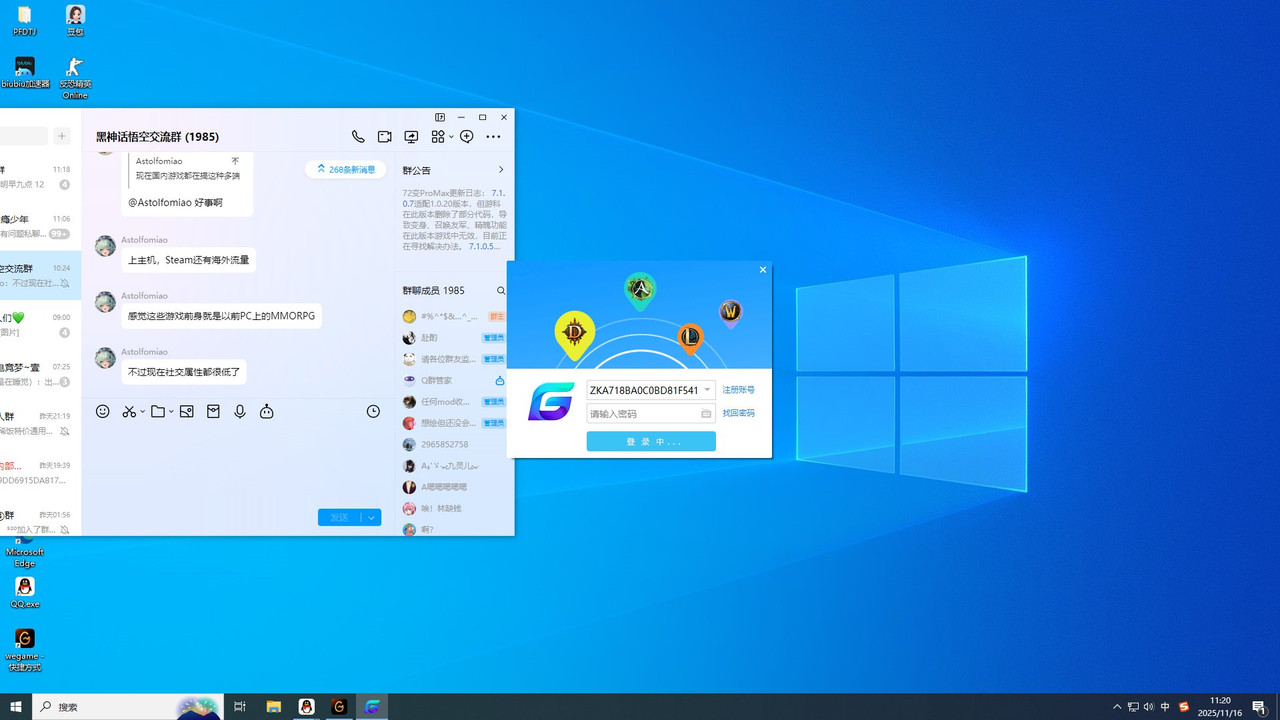
Task: Click the 登录中 login button
Action: [651, 441]
